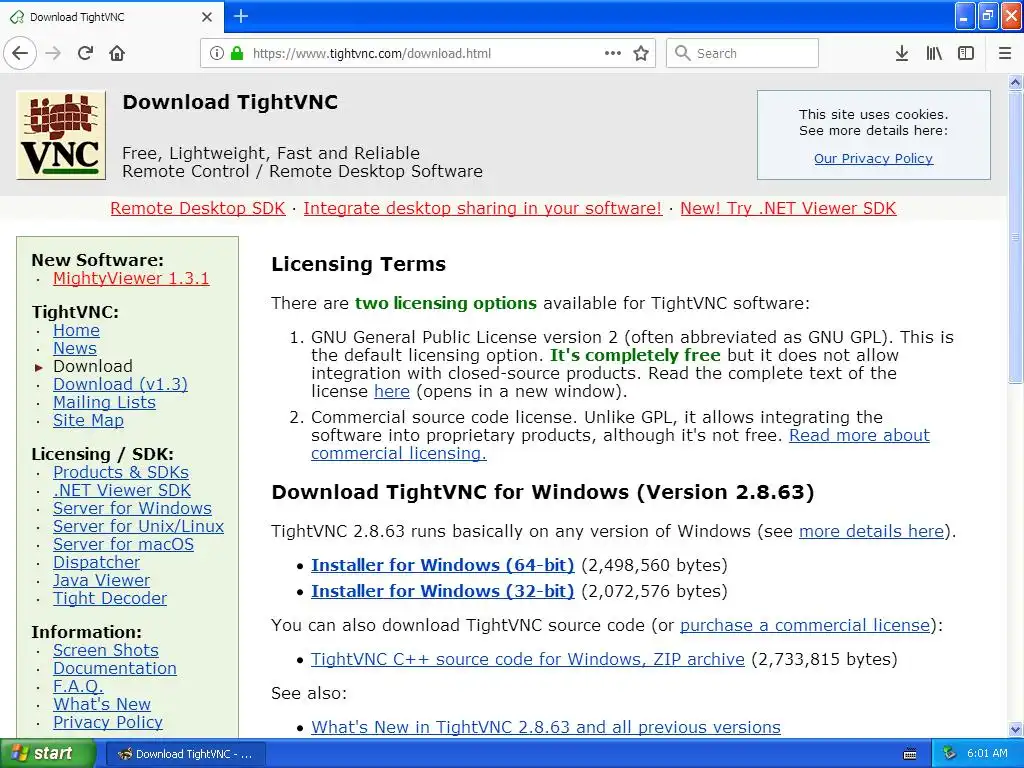Open New! Try .NET Viewer SDK link
Viewport: 1024px width, 768px height.
tap(788, 208)
